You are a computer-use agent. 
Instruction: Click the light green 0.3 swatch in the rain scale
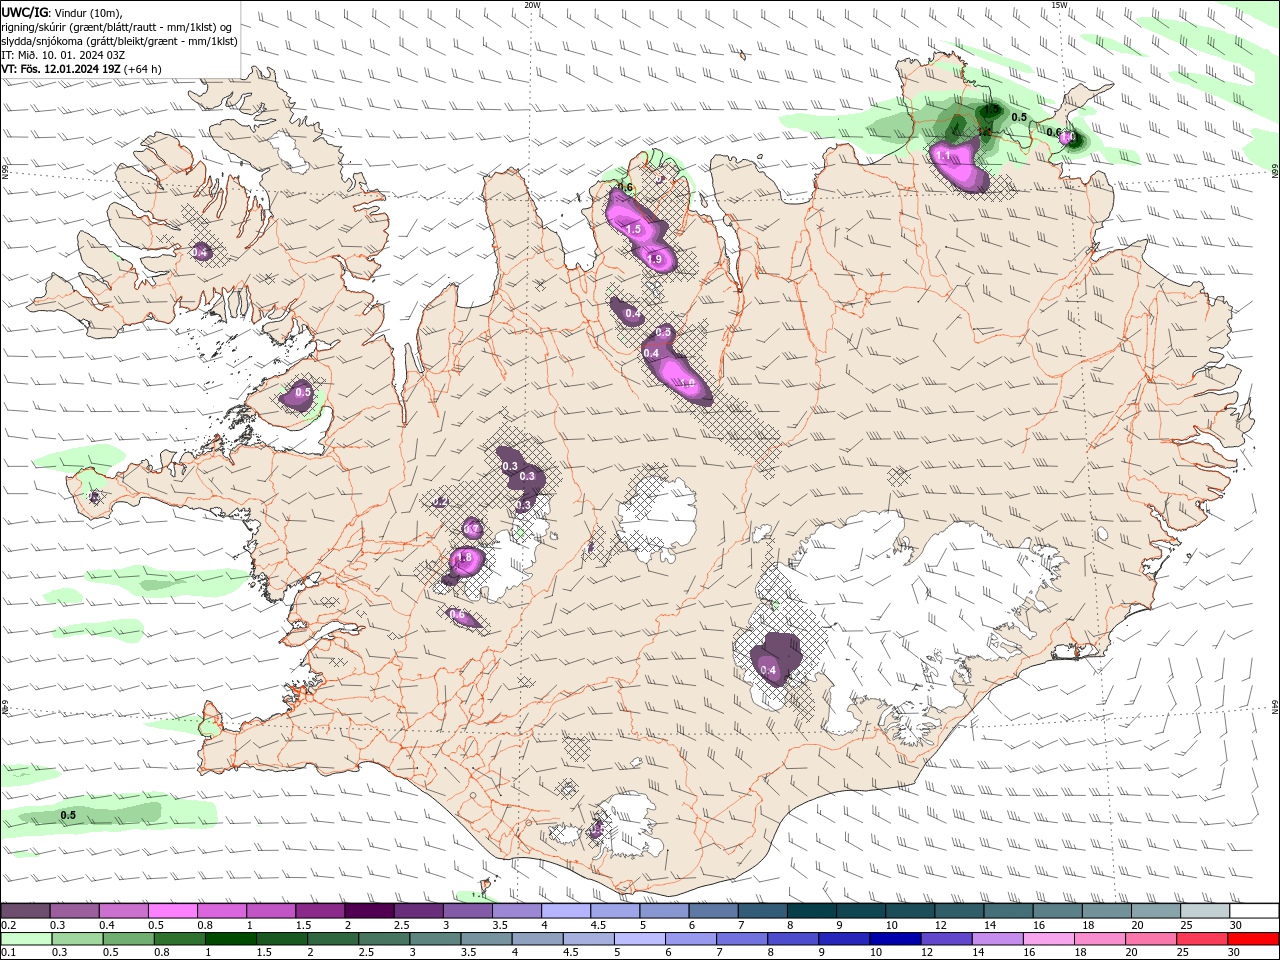click(x=77, y=939)
